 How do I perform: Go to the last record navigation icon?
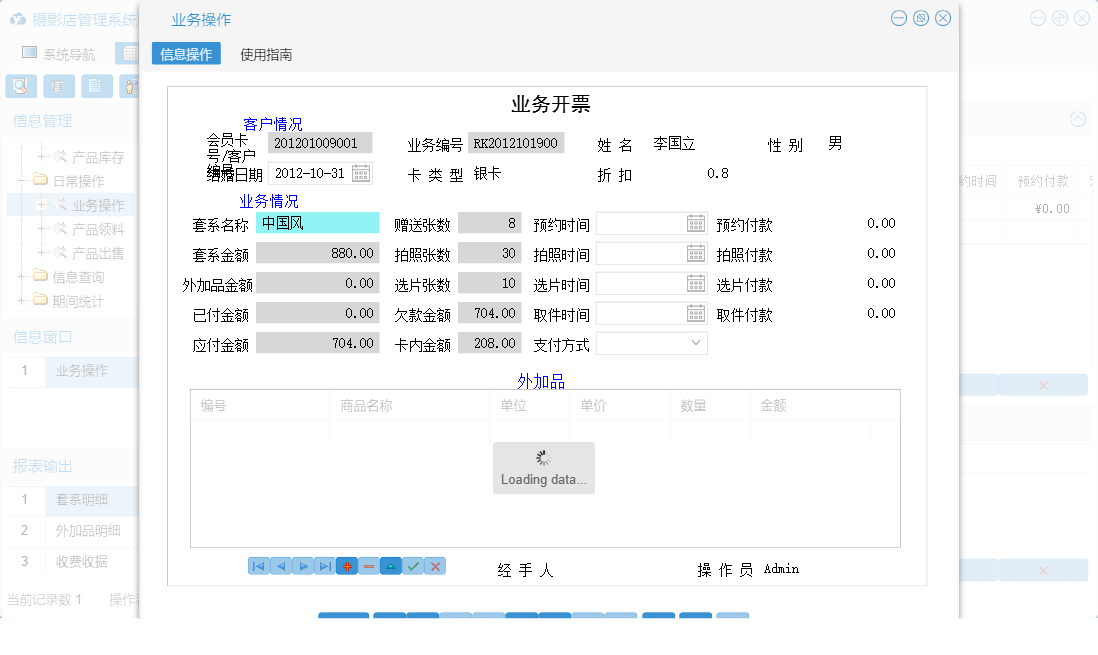[x=324, y=566]
